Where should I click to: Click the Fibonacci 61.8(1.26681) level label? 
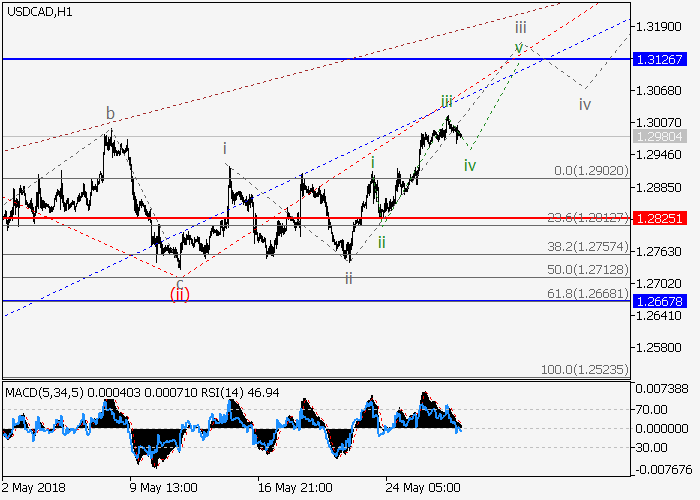588,294
